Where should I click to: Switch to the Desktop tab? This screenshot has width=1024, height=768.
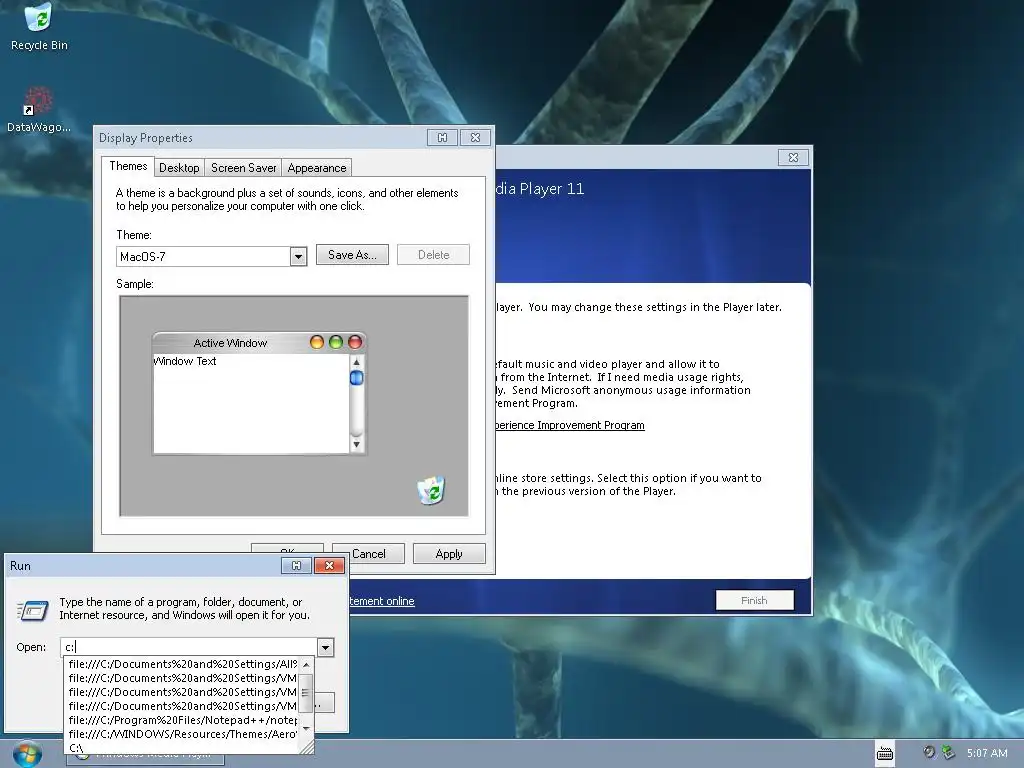tap(179, 168)
